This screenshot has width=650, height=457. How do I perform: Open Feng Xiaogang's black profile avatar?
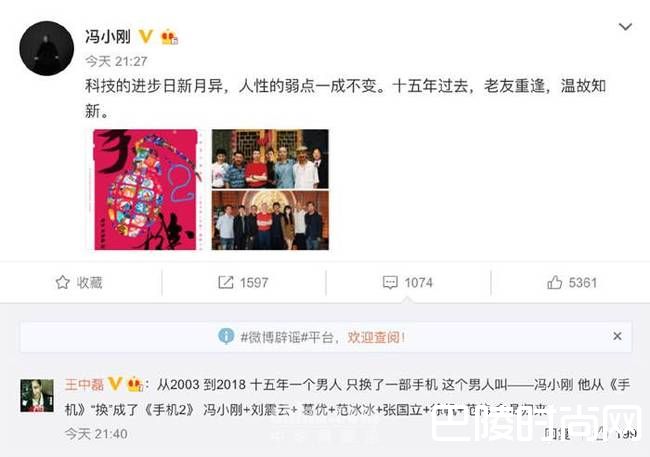click(x=46, y=49)
